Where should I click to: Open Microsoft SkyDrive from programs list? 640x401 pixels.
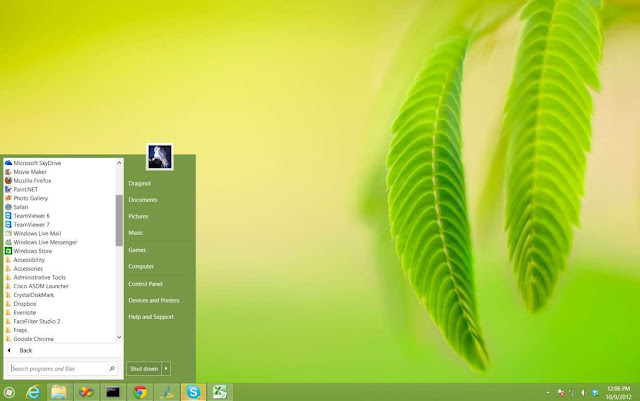click(33, 163)
